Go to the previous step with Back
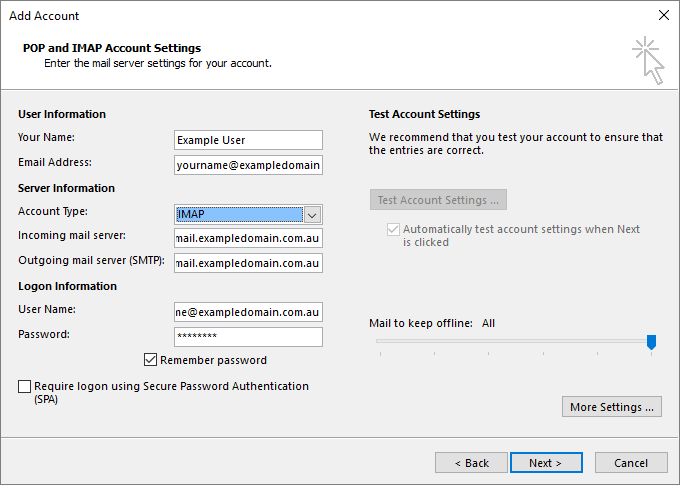Screen dimensions: 680x485 tap(471, 463)
